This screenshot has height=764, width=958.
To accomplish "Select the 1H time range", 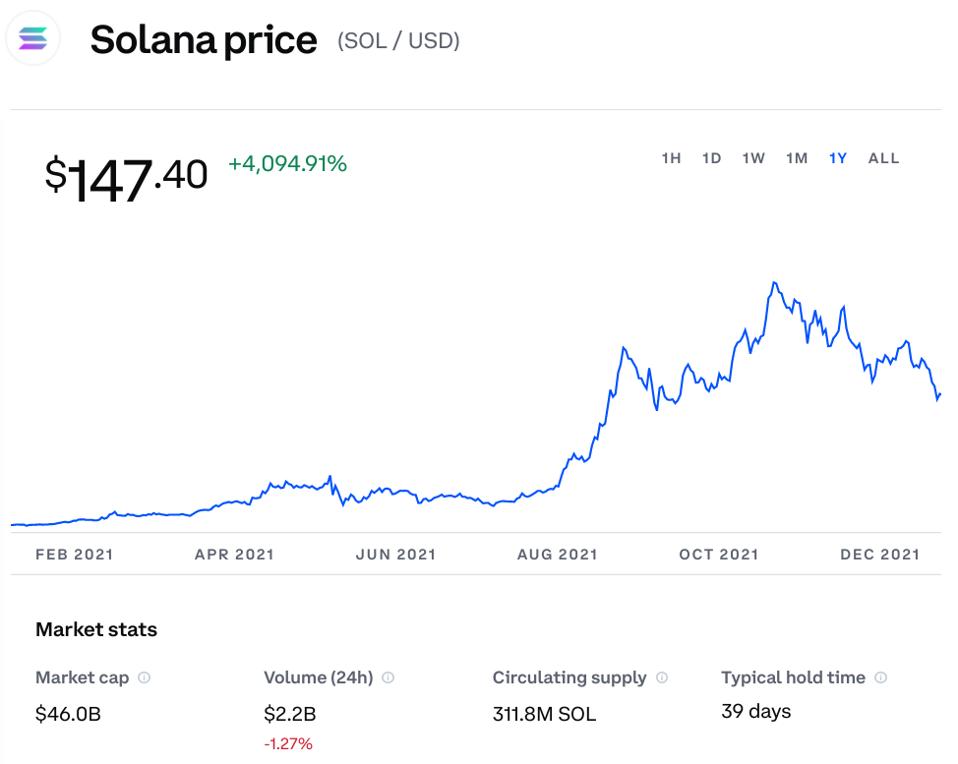I will point(671,158).
